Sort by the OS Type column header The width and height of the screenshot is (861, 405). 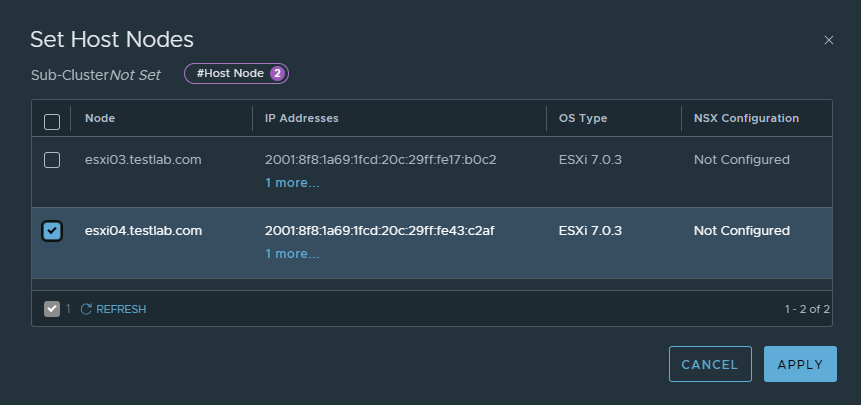coord(583,118)
